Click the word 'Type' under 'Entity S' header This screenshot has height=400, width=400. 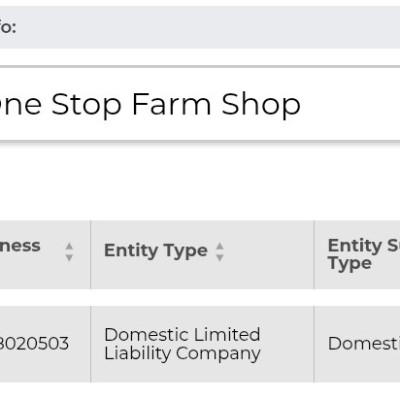point(350,264)
